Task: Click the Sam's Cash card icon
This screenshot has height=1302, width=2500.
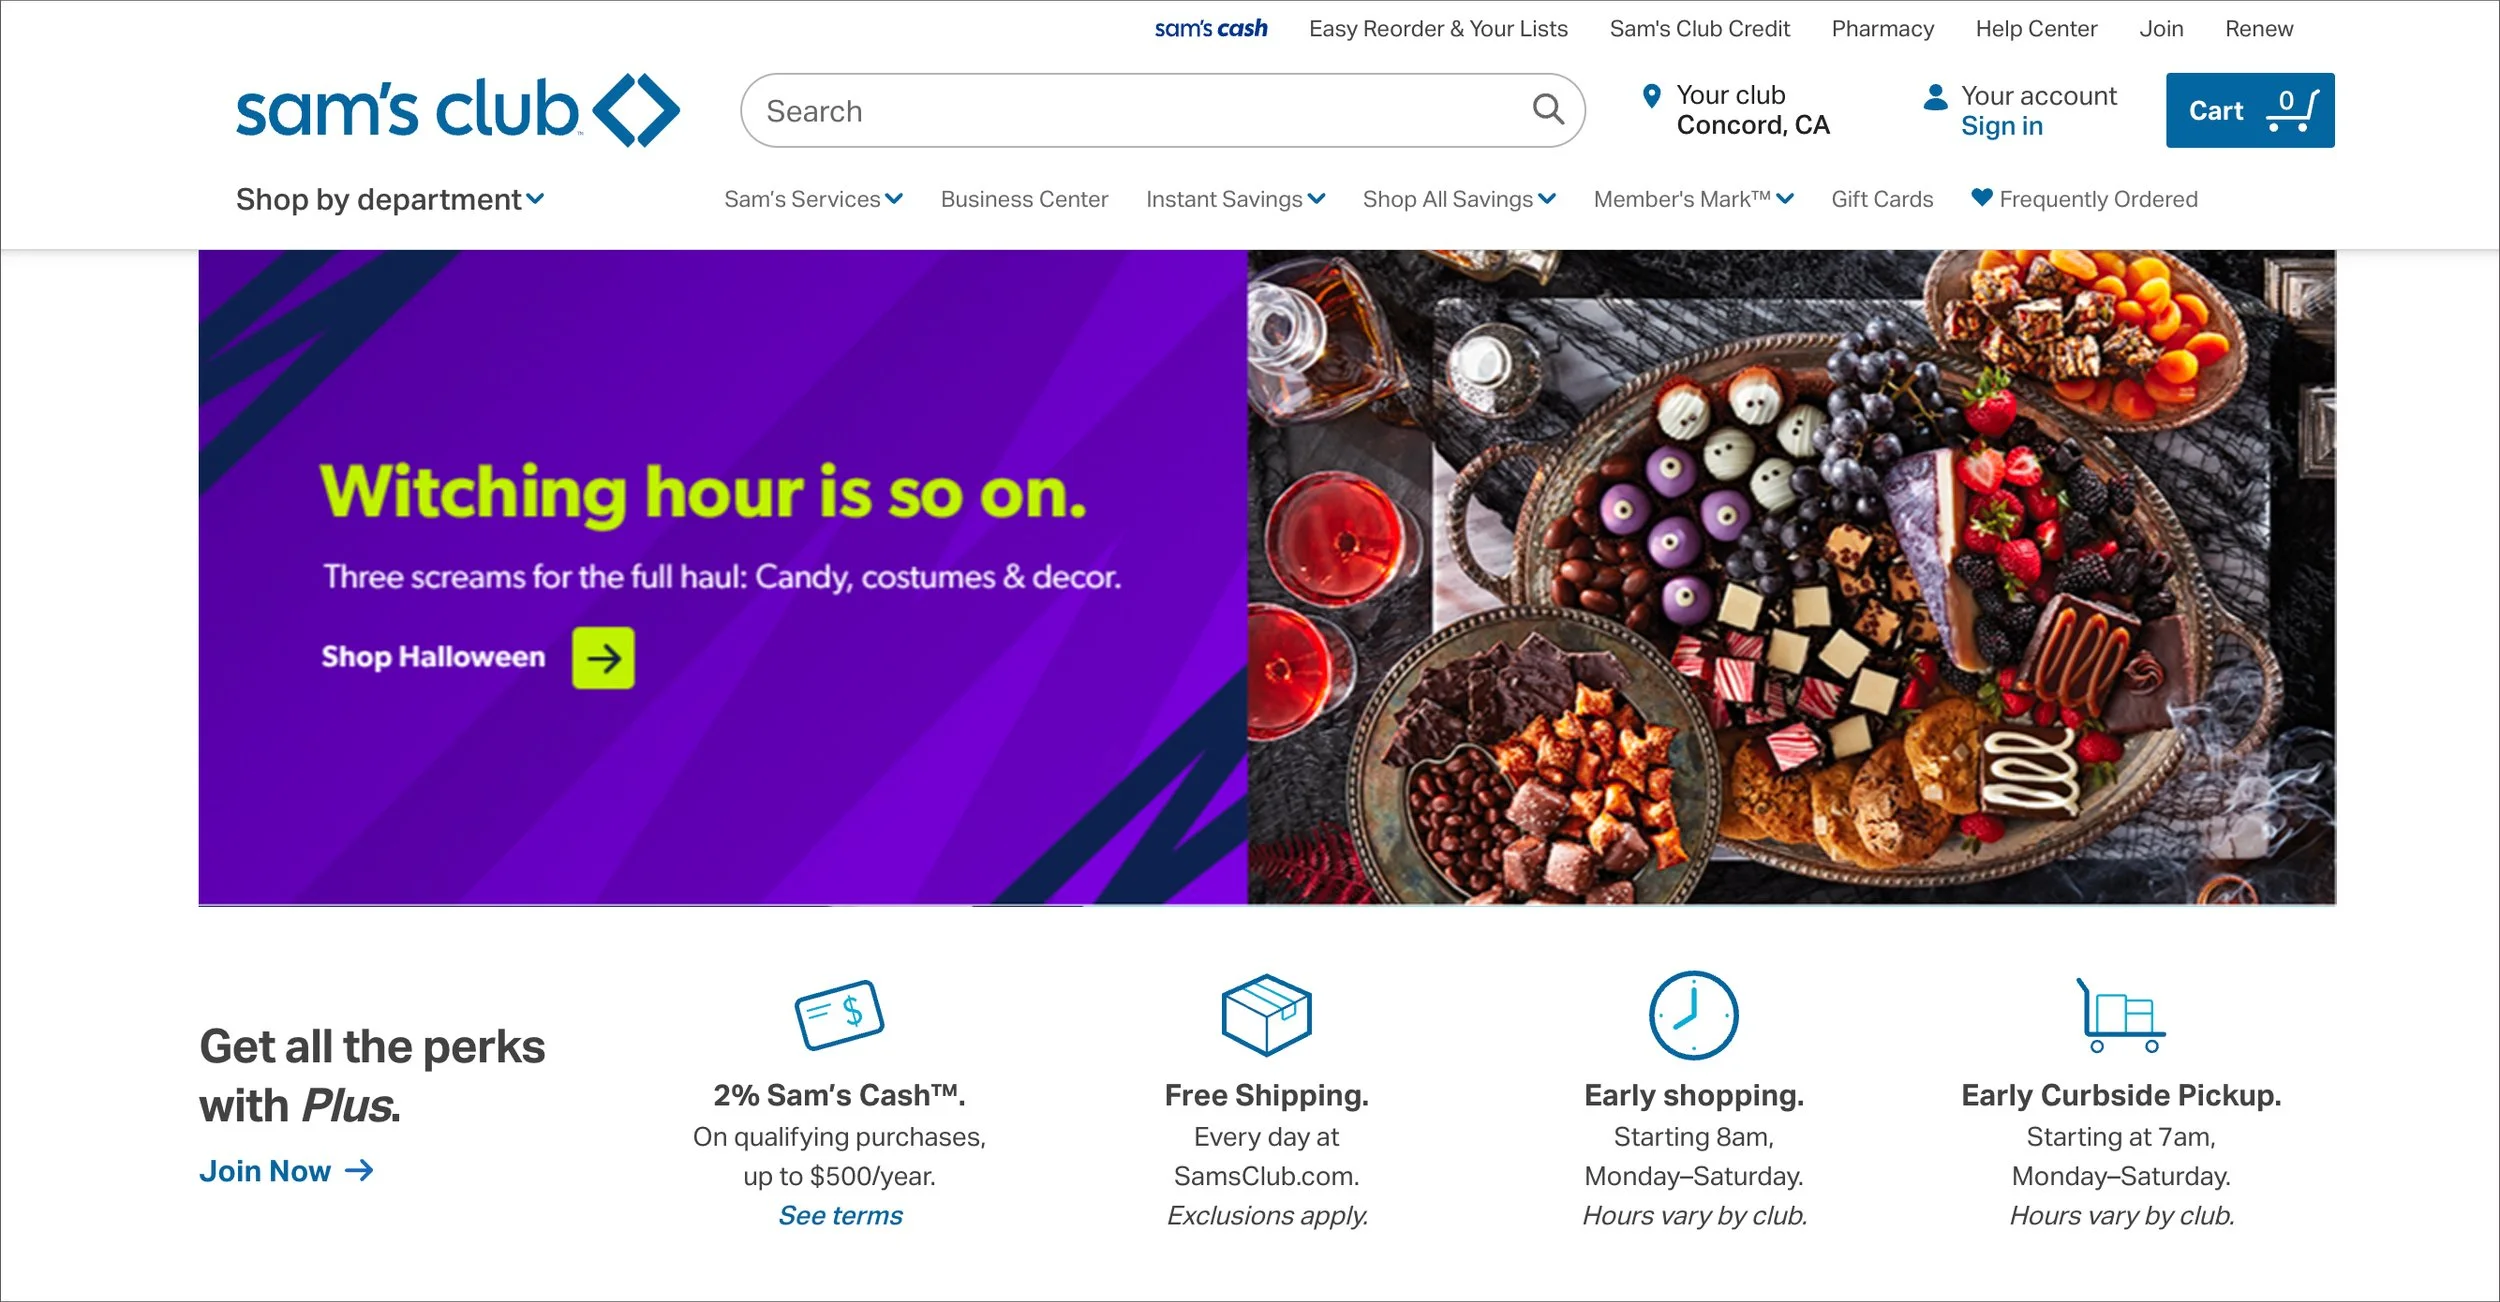Action: [x=839, y=1014]
